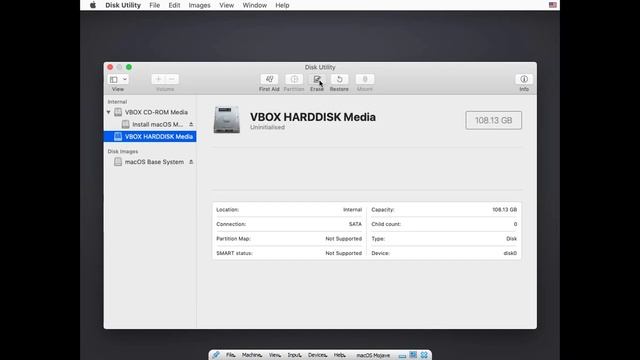Click the remove volume minus button
Image resolution: width=640 pixels, height=360 pixels.
172,79
